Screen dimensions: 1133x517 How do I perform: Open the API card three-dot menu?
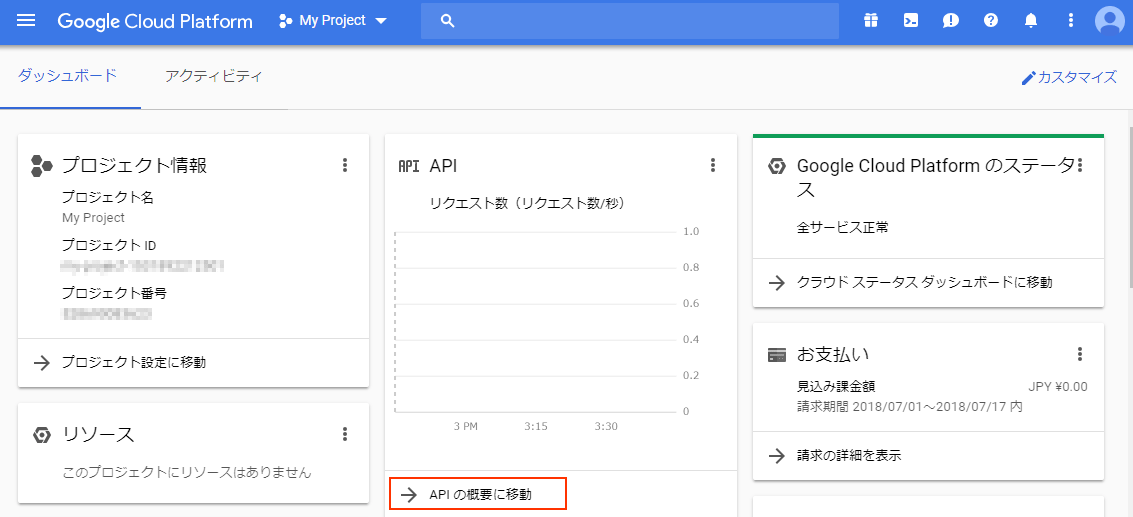(x=713, y=166)
